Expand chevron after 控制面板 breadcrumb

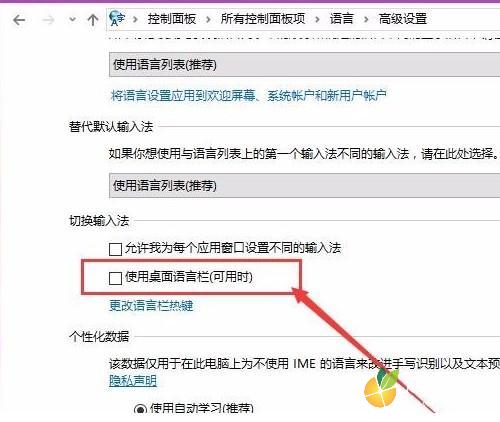[x=208, y=20]
